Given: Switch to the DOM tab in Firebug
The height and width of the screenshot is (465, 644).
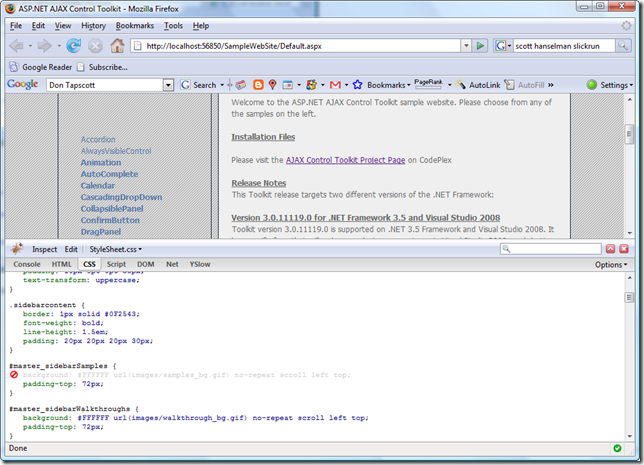Looking at the screenshot, I should (145, 265).
